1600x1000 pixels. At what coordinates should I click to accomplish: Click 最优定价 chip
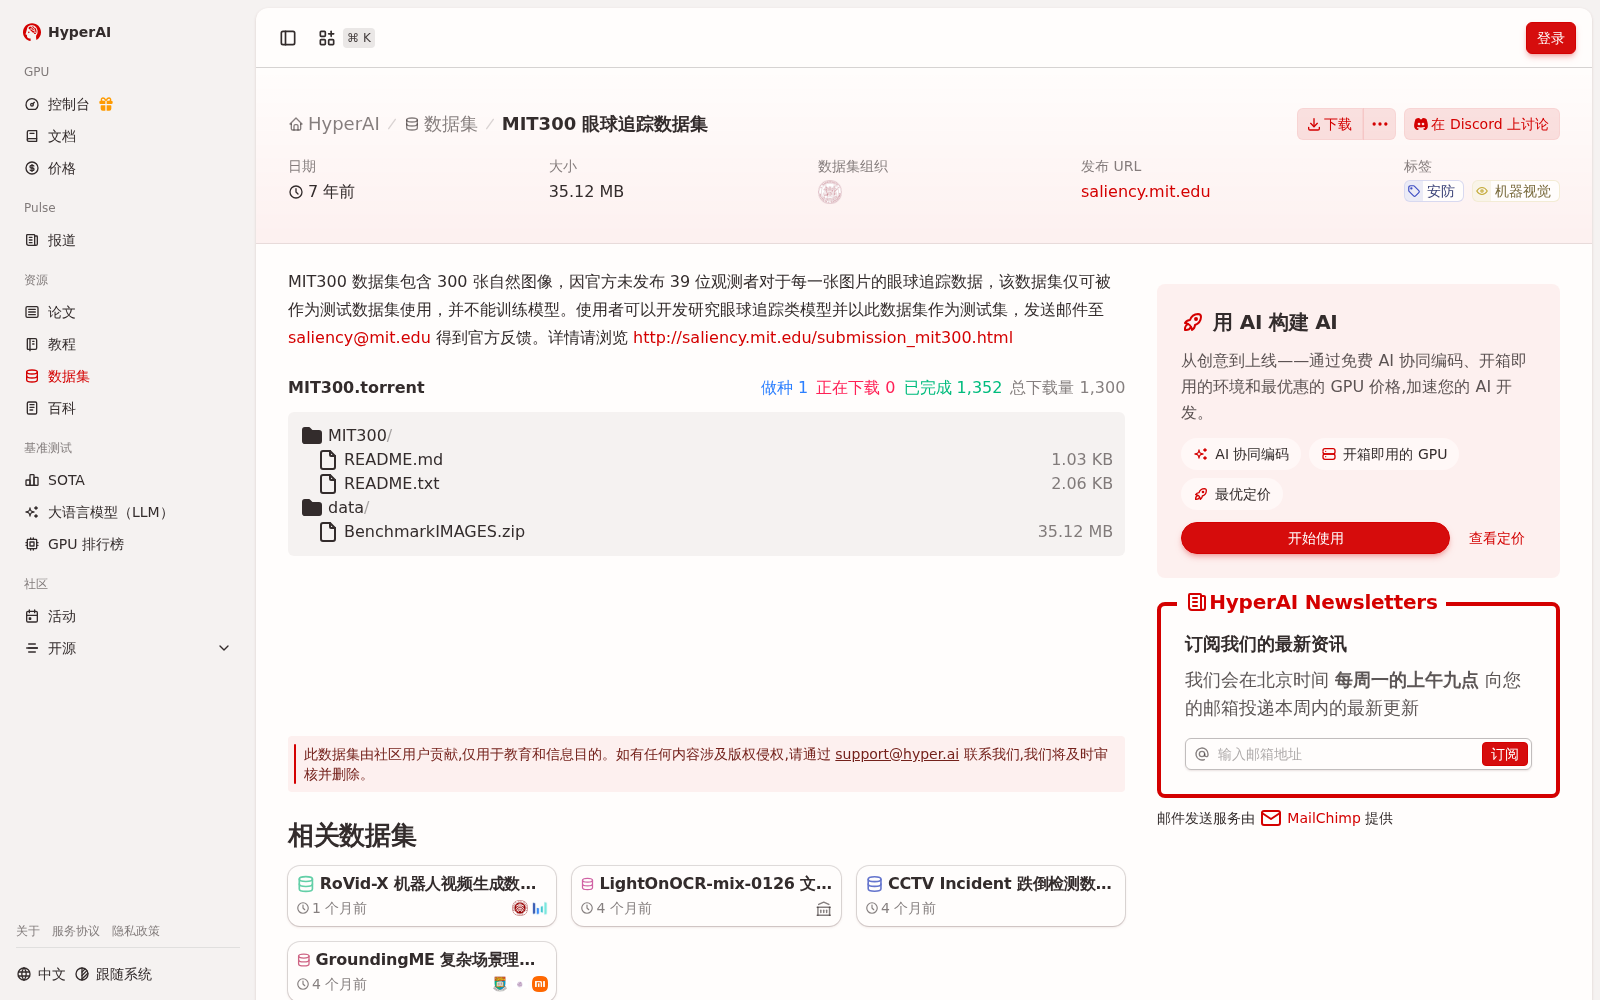pos(1232,494)
